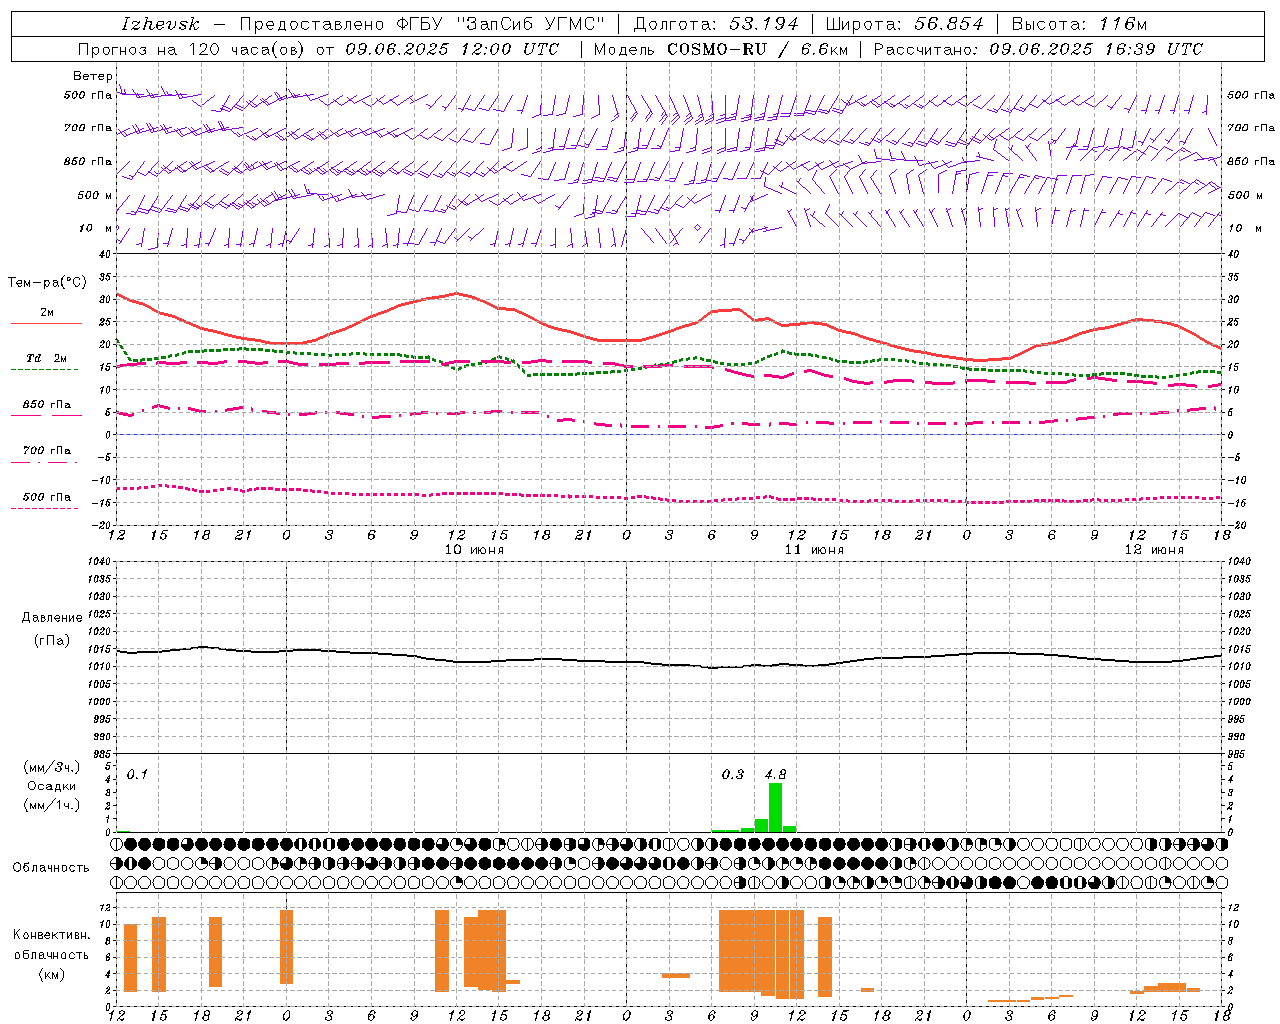Viewport: 1280px width, 1024px height.
Task: Click the "11 июня" date label
Action: [814, 550]
